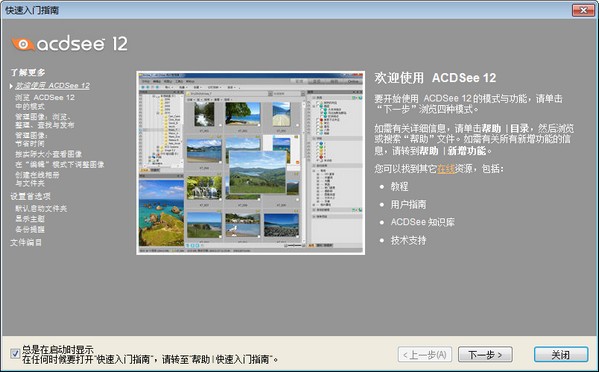The image size is (599, 372).
Task: Click the 了解更多 section heading
Action: point(28,72)
